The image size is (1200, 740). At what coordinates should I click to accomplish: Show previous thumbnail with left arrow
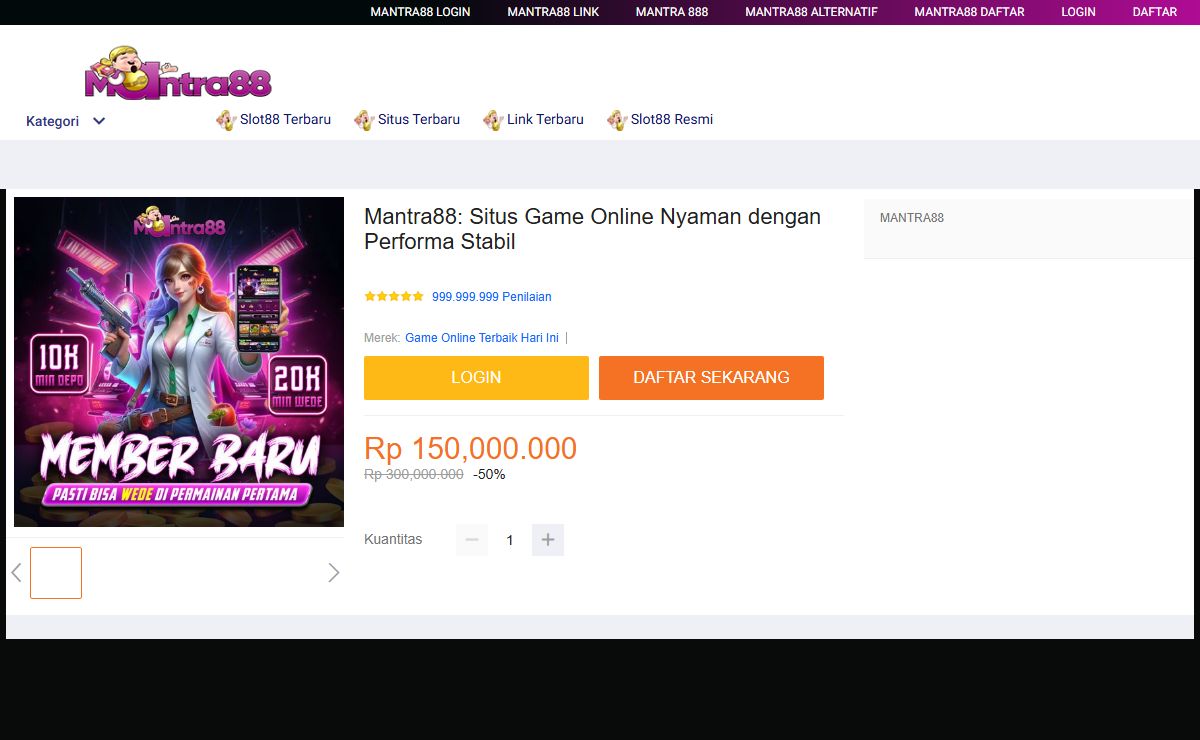(16, 573)
